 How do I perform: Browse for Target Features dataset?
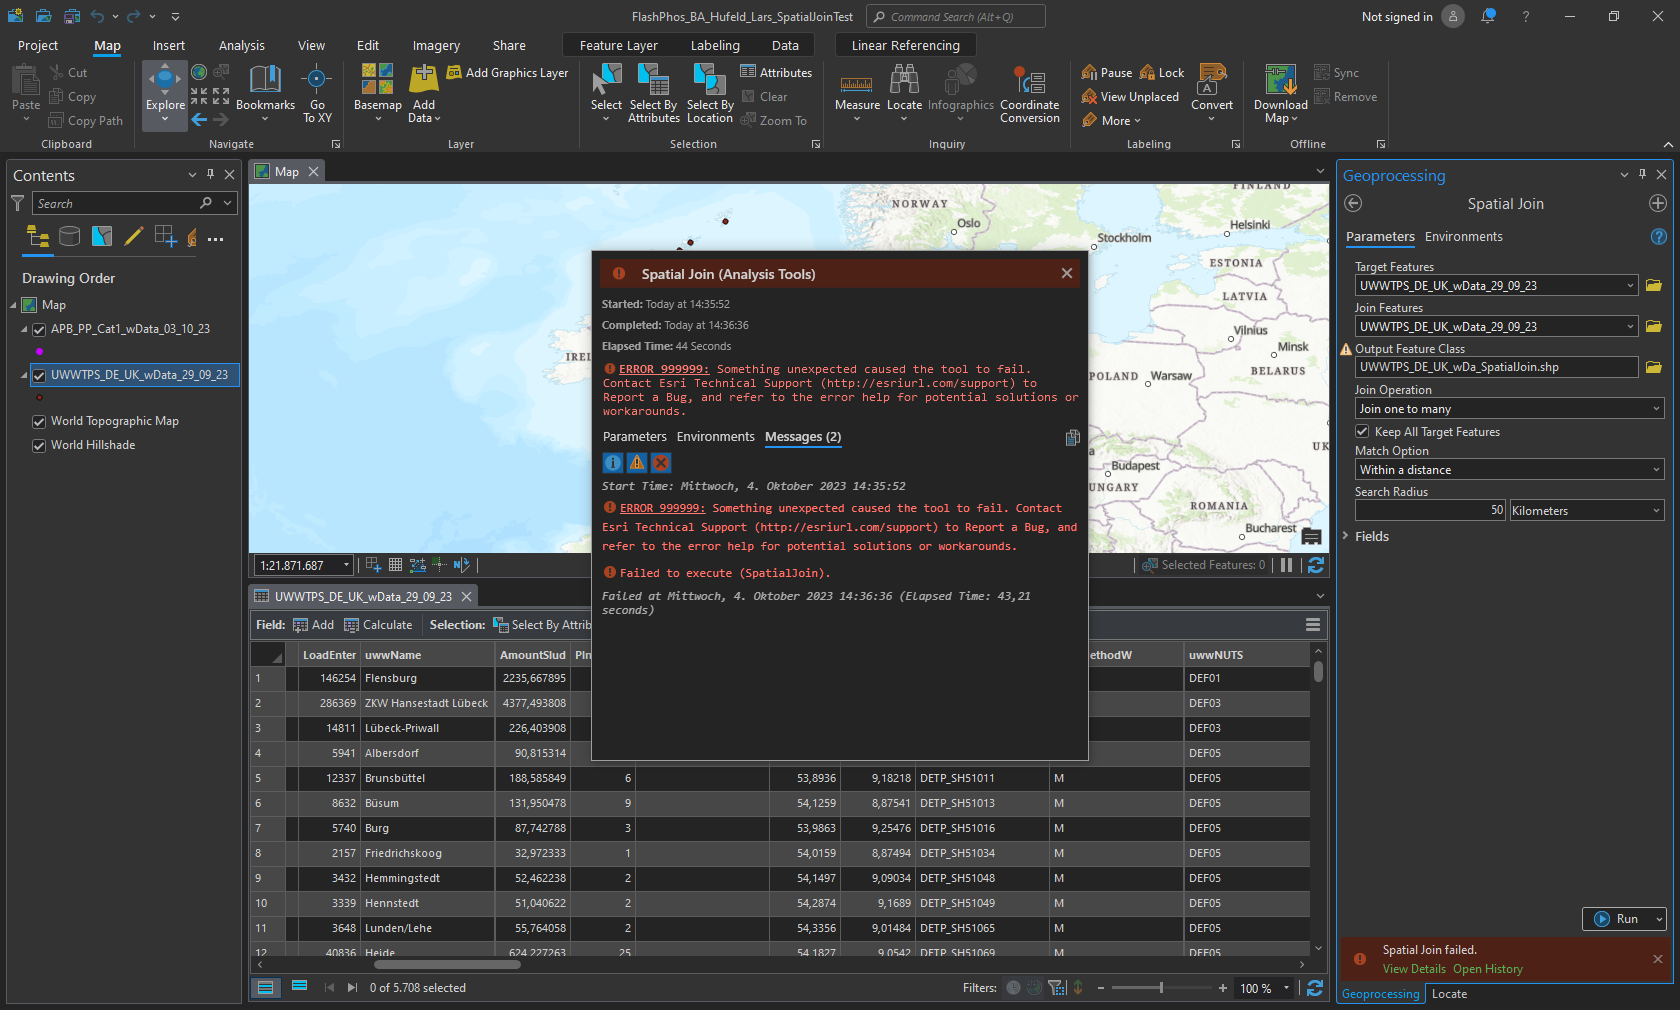[x=1653, y=286]
